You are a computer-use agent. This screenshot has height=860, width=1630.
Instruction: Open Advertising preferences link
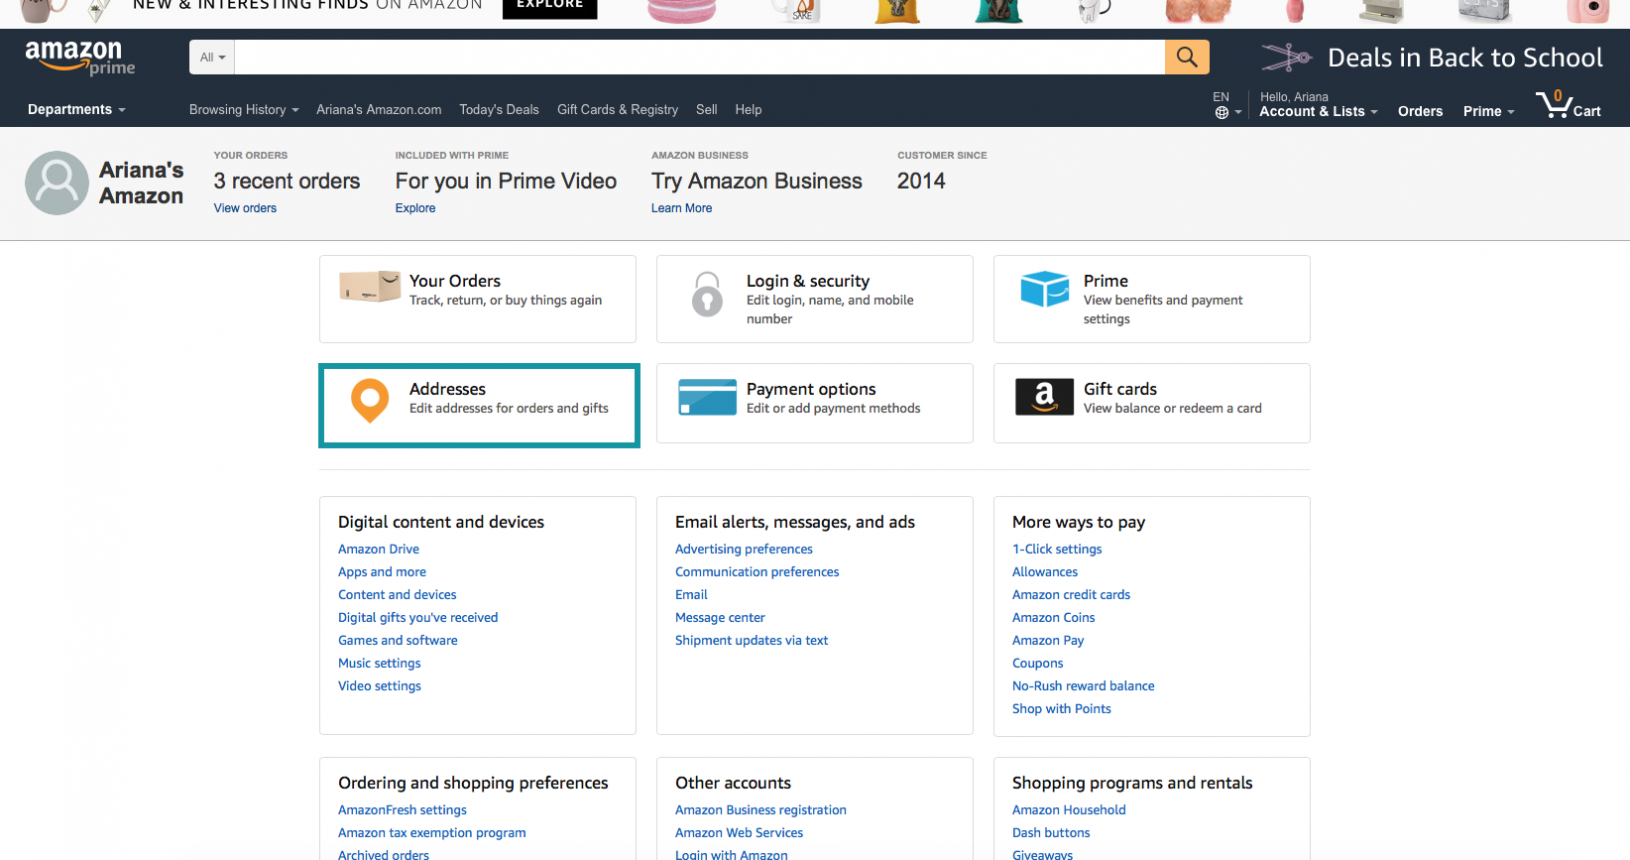tap(744, 549)
